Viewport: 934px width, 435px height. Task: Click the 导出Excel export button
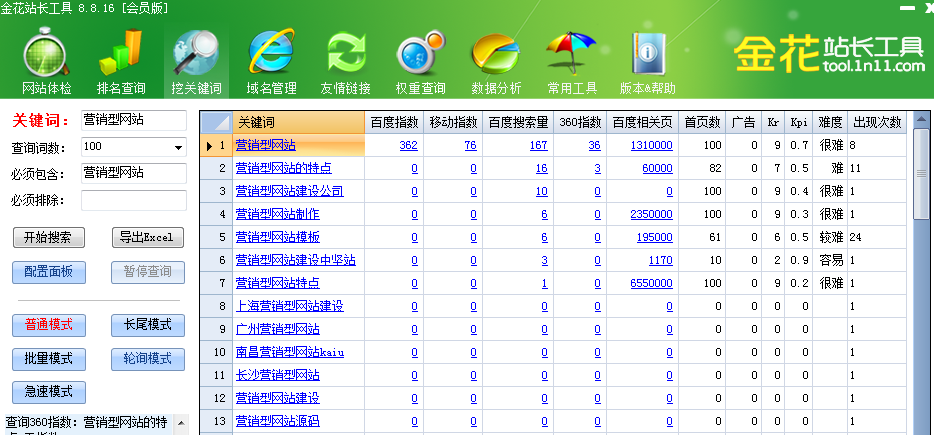coord(148,238)
